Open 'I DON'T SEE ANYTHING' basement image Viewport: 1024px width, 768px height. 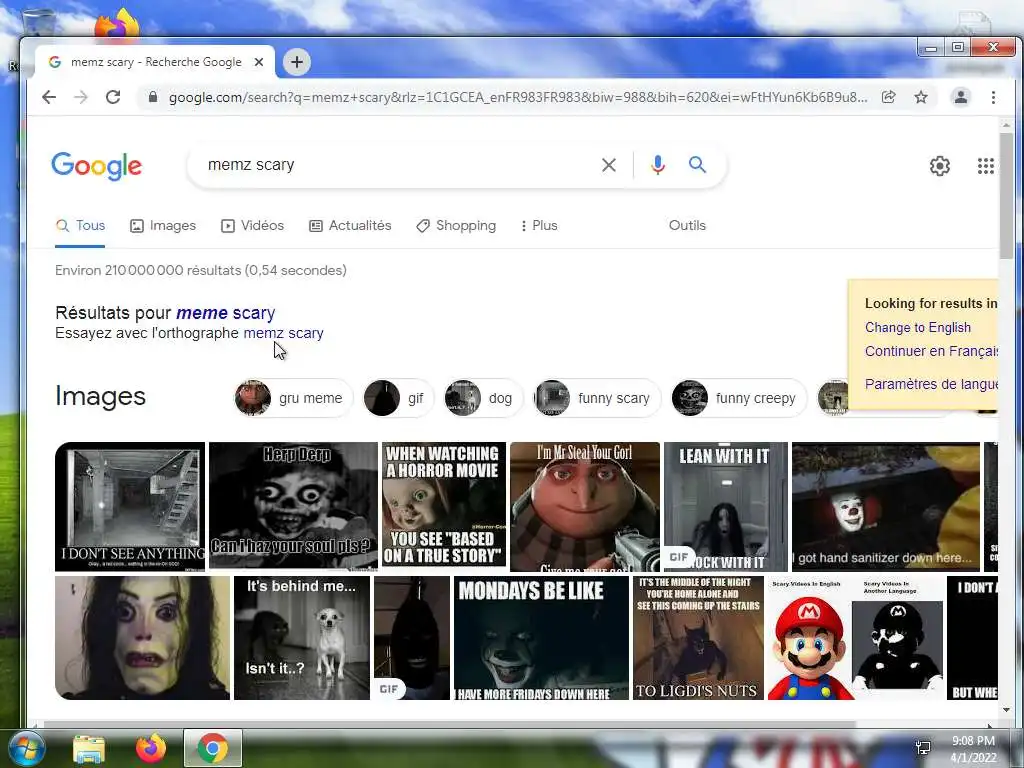coord(130,506)
